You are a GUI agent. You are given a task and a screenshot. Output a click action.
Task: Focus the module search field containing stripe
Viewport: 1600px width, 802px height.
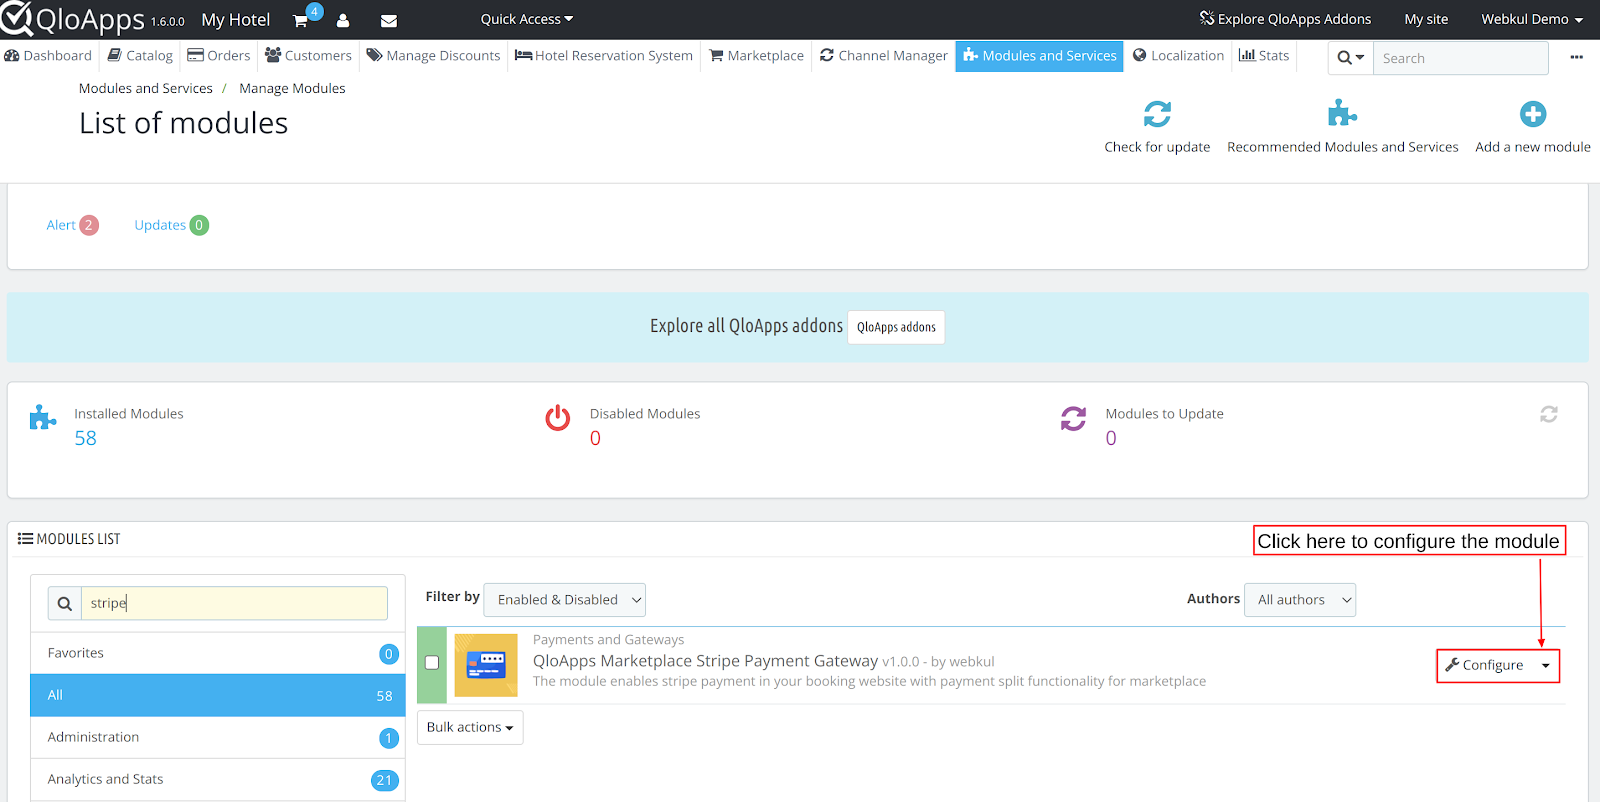click(234, 603)
